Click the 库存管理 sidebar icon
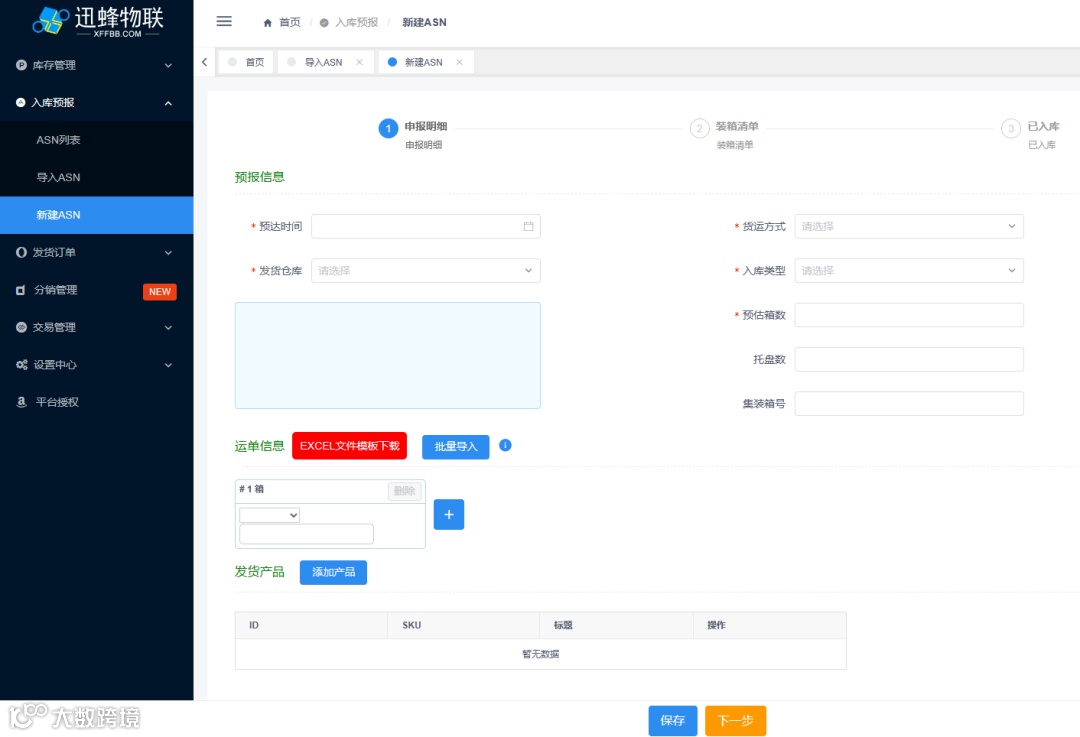Viewport: 1080px width, 737px height. (x=21, y=65)
